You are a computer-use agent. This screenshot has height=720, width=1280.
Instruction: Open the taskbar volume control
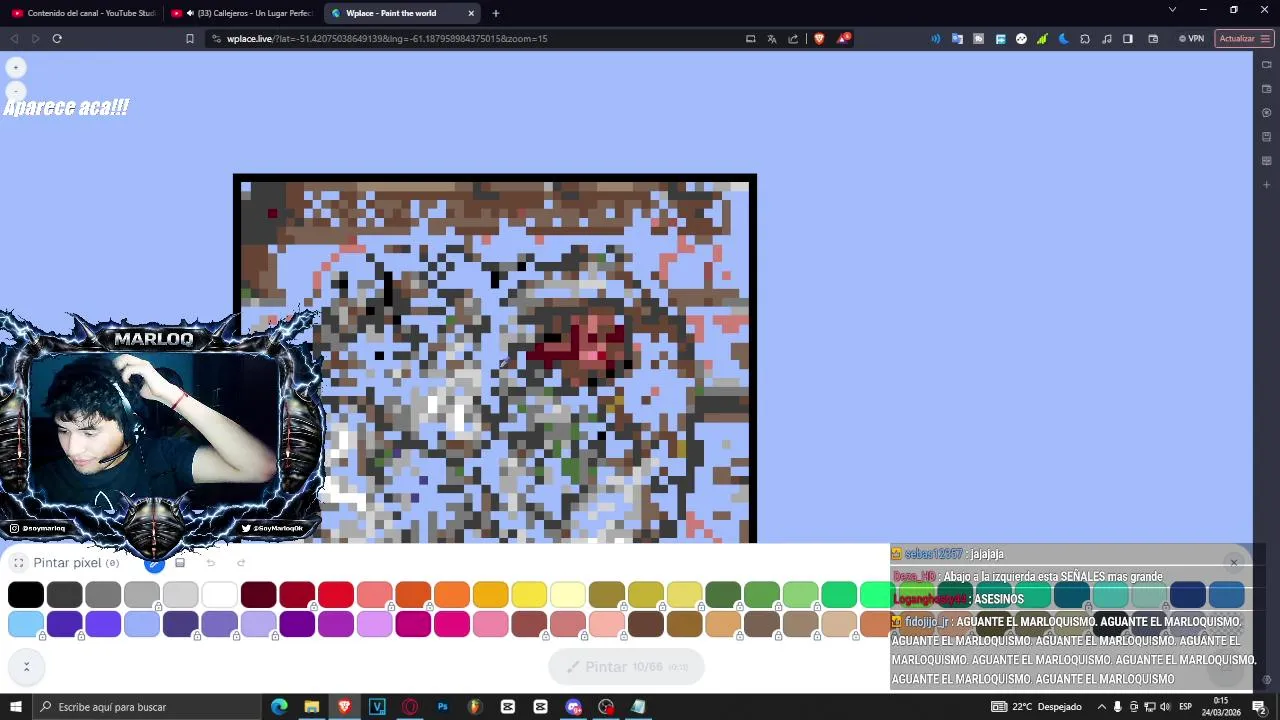(x=1165, y=707)
